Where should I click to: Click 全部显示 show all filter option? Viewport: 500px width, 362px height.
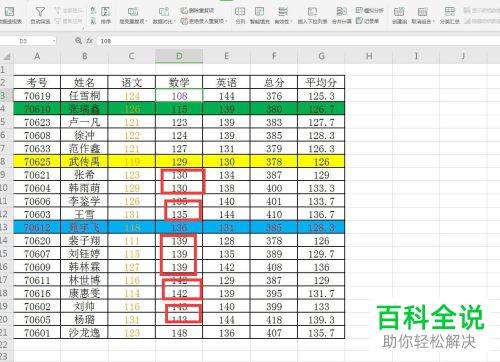pos(68,10)
